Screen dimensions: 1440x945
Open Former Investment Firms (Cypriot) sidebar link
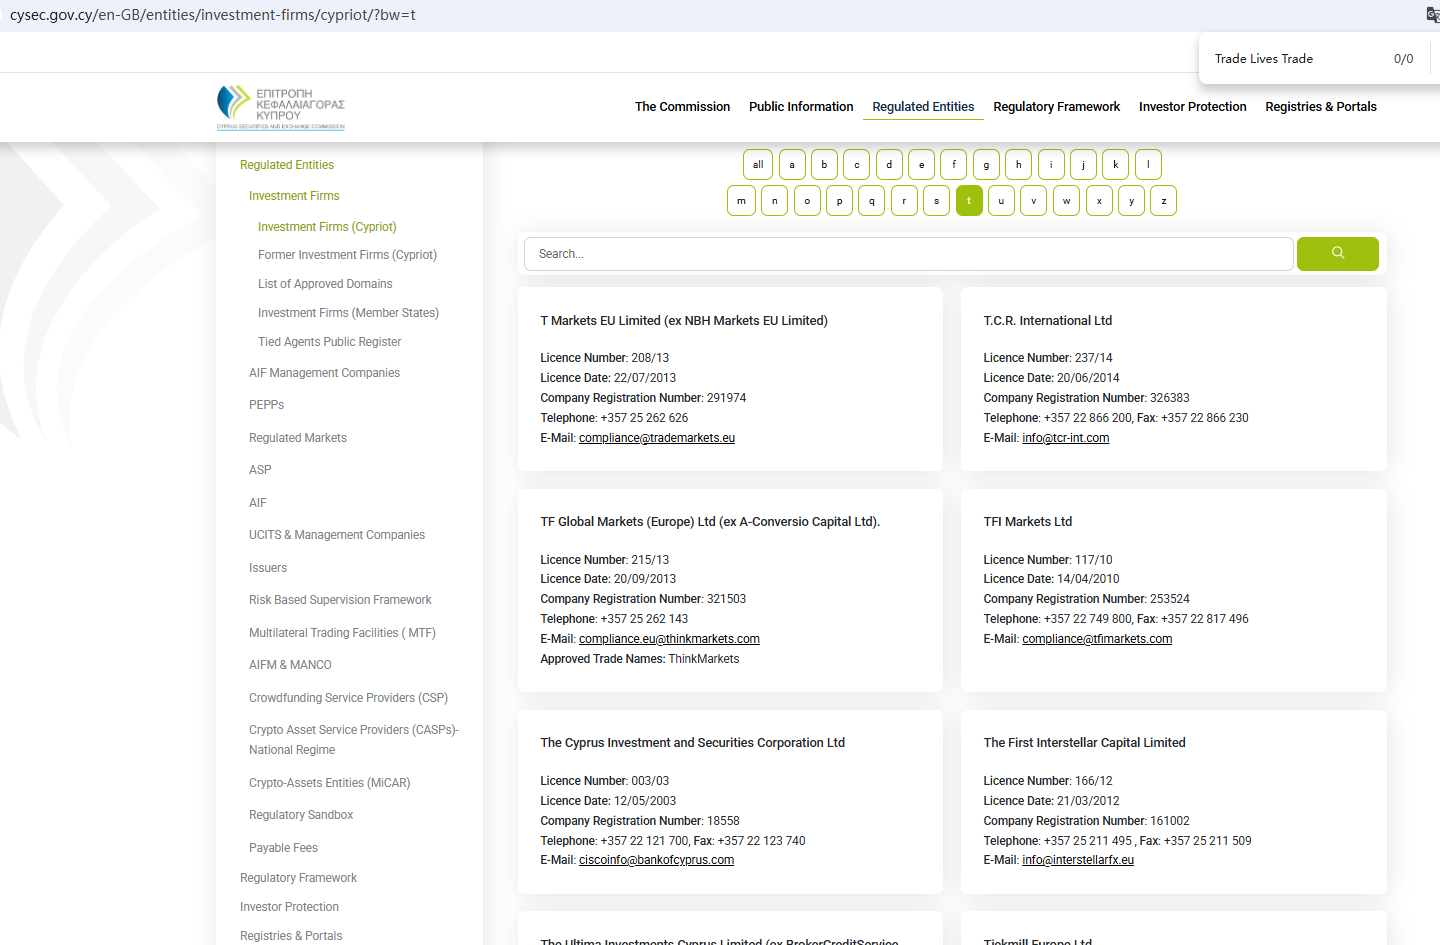coord(347,255)
